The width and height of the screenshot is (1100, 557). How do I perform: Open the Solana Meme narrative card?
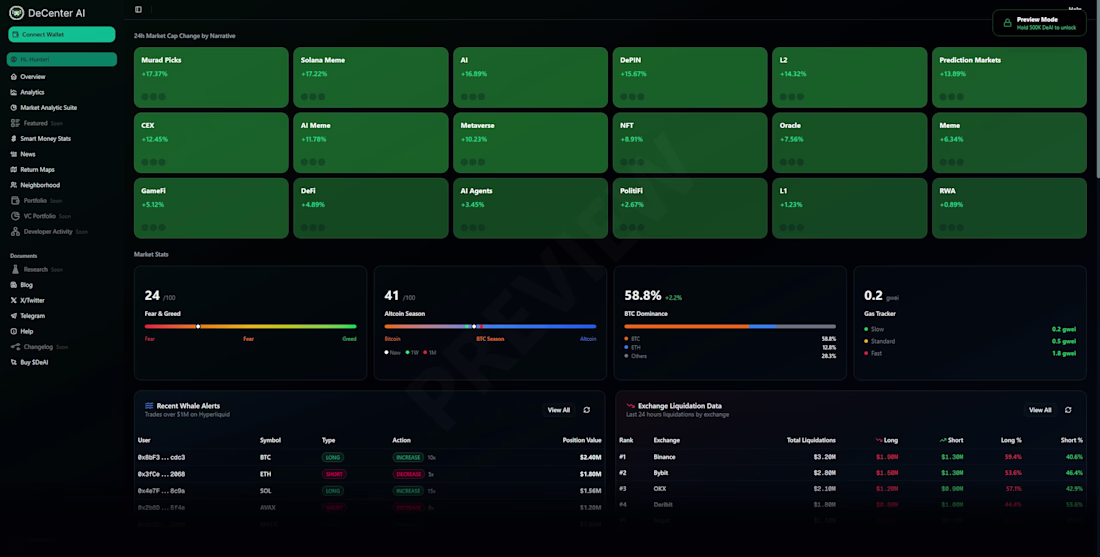370,77
